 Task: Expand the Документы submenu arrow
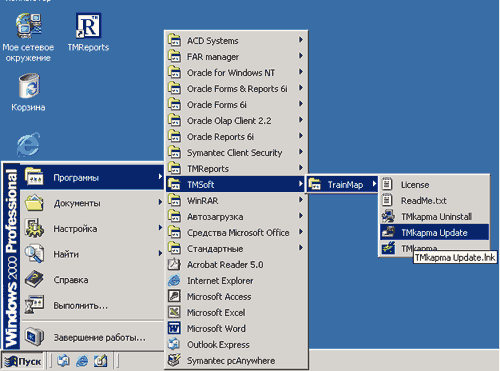[x=160, y=202]
